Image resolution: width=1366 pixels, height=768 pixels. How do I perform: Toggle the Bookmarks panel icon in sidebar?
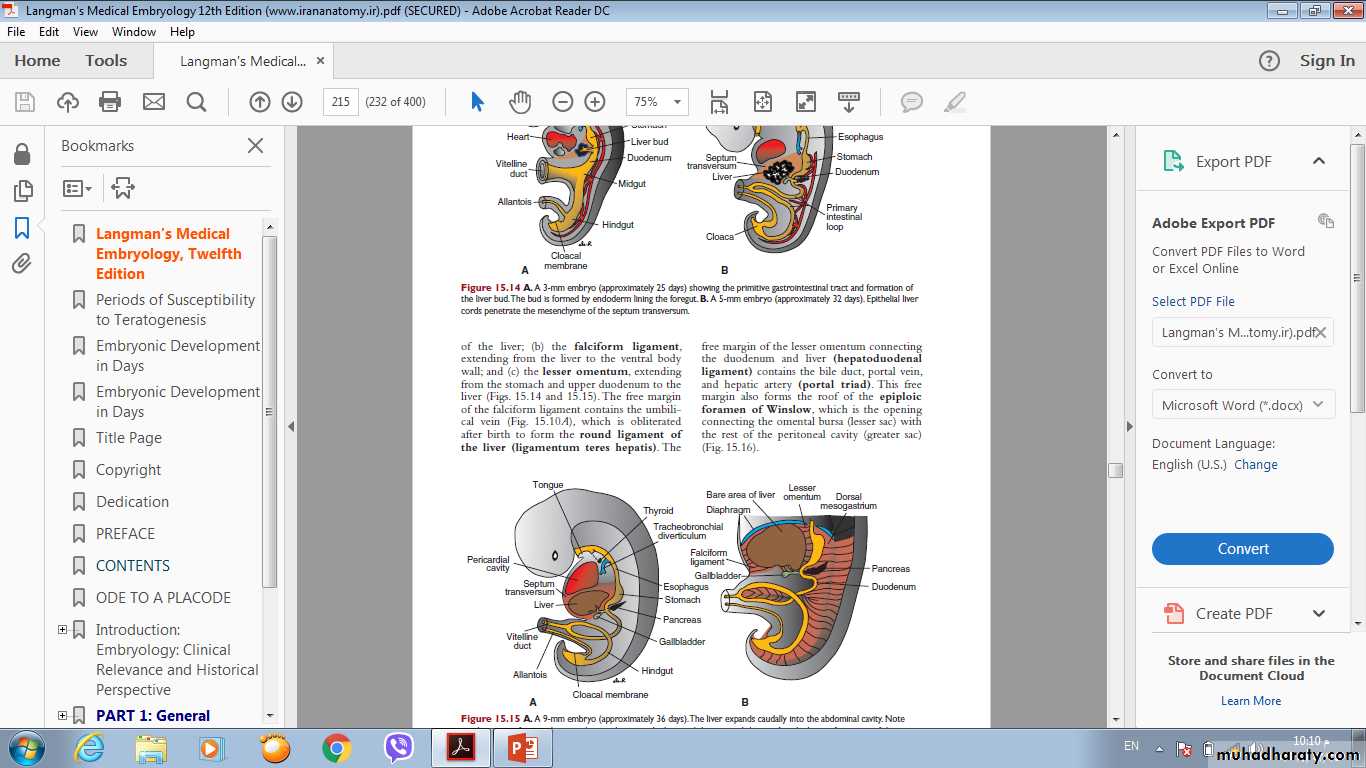tap(22, 228)
